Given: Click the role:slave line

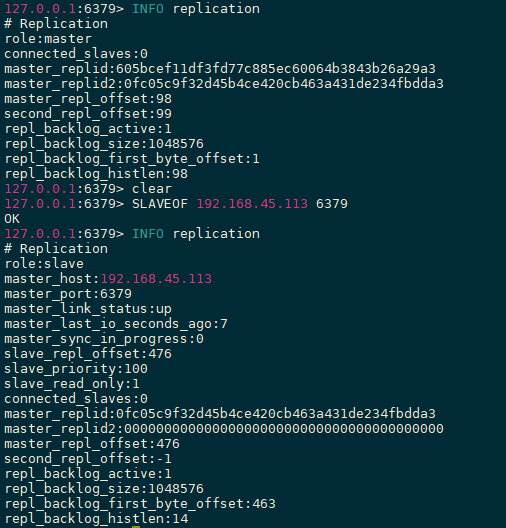Looking at the screenshot, I should pos(44,264).
